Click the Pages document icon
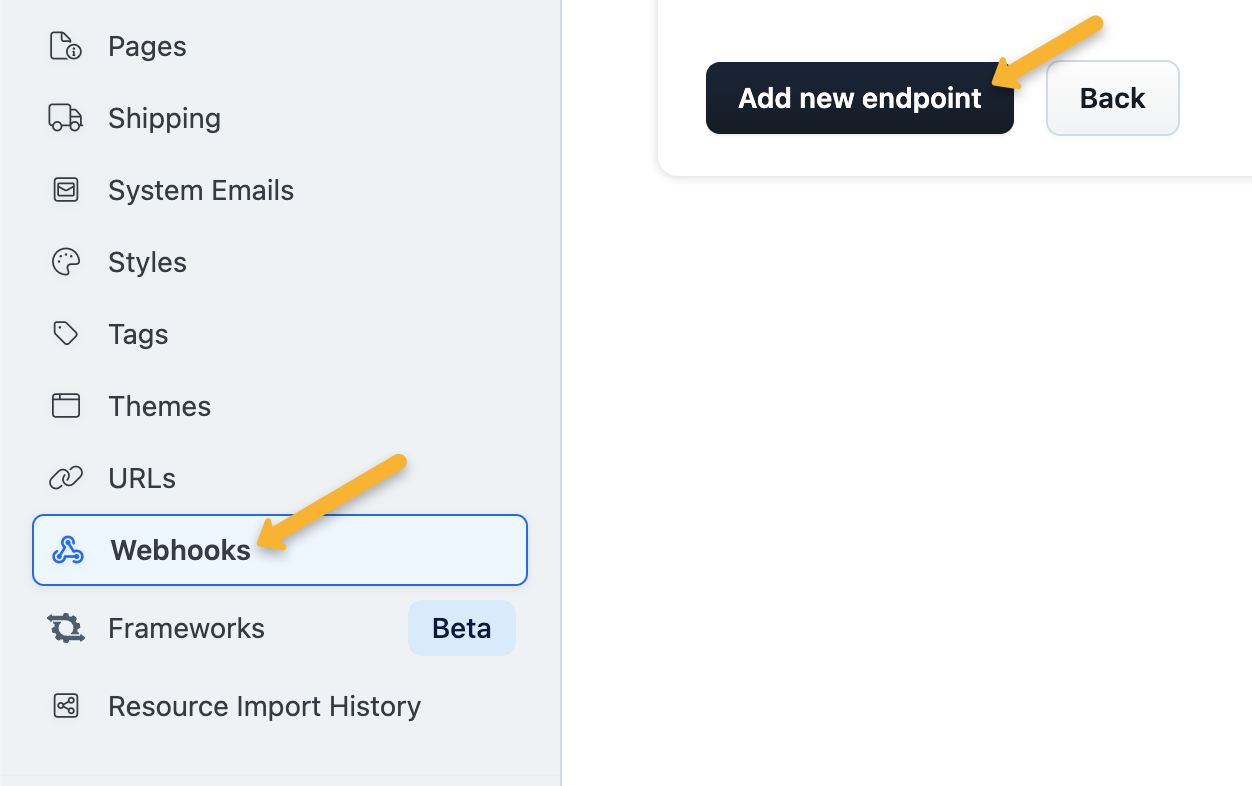Viewport: 1252px width, 786px height. coord(66,46)
